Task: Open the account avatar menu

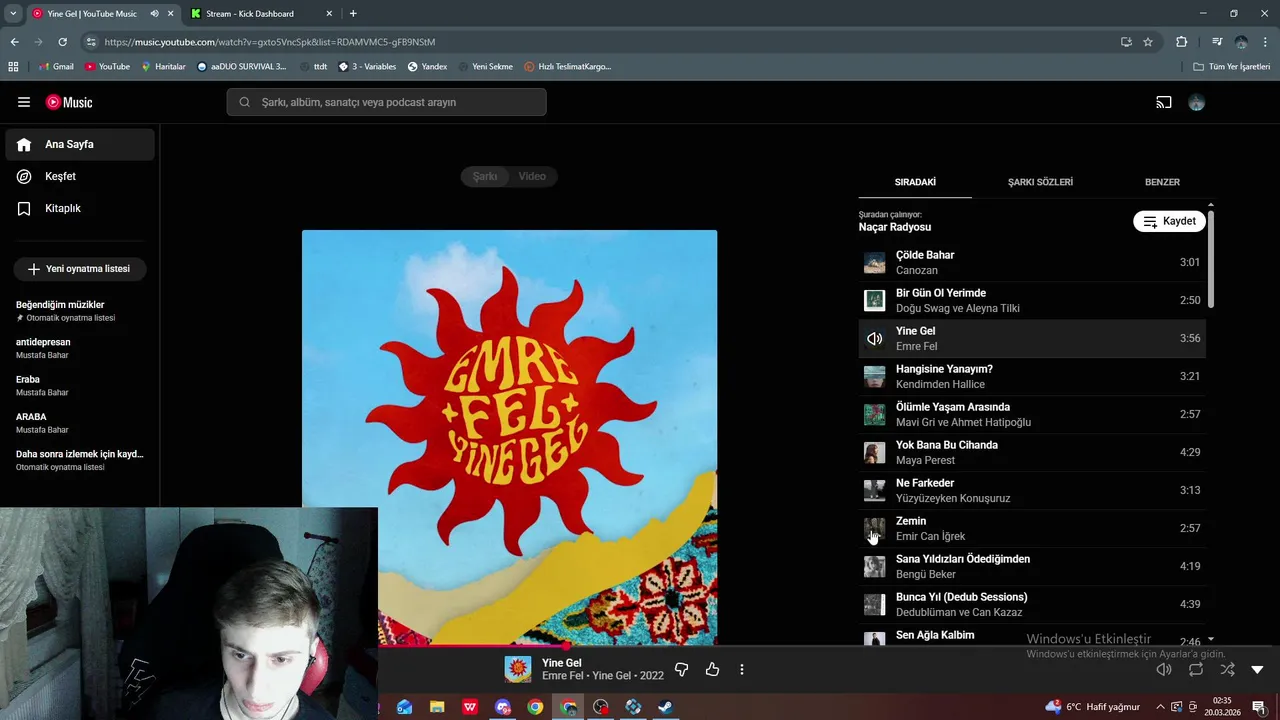Action: [1197, 102]
